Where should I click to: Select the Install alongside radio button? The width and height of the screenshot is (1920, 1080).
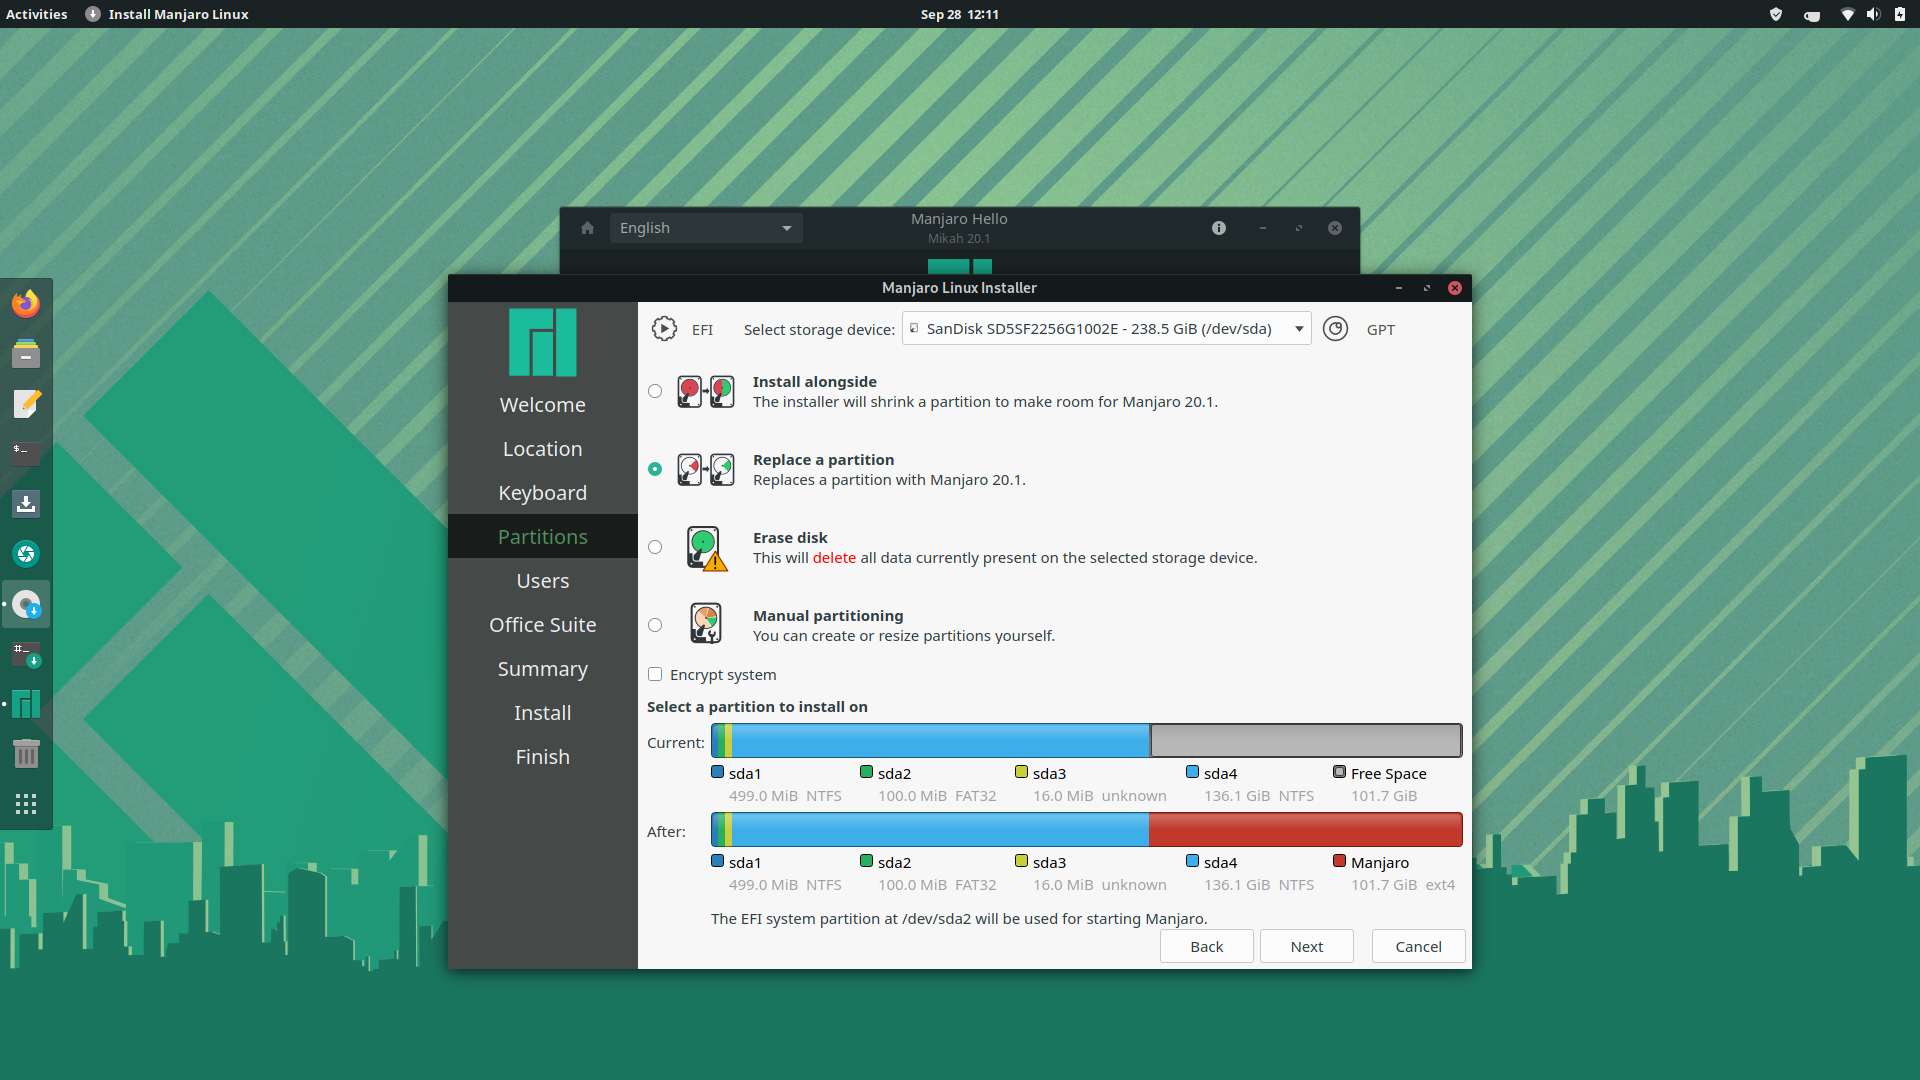click(655, 391)
